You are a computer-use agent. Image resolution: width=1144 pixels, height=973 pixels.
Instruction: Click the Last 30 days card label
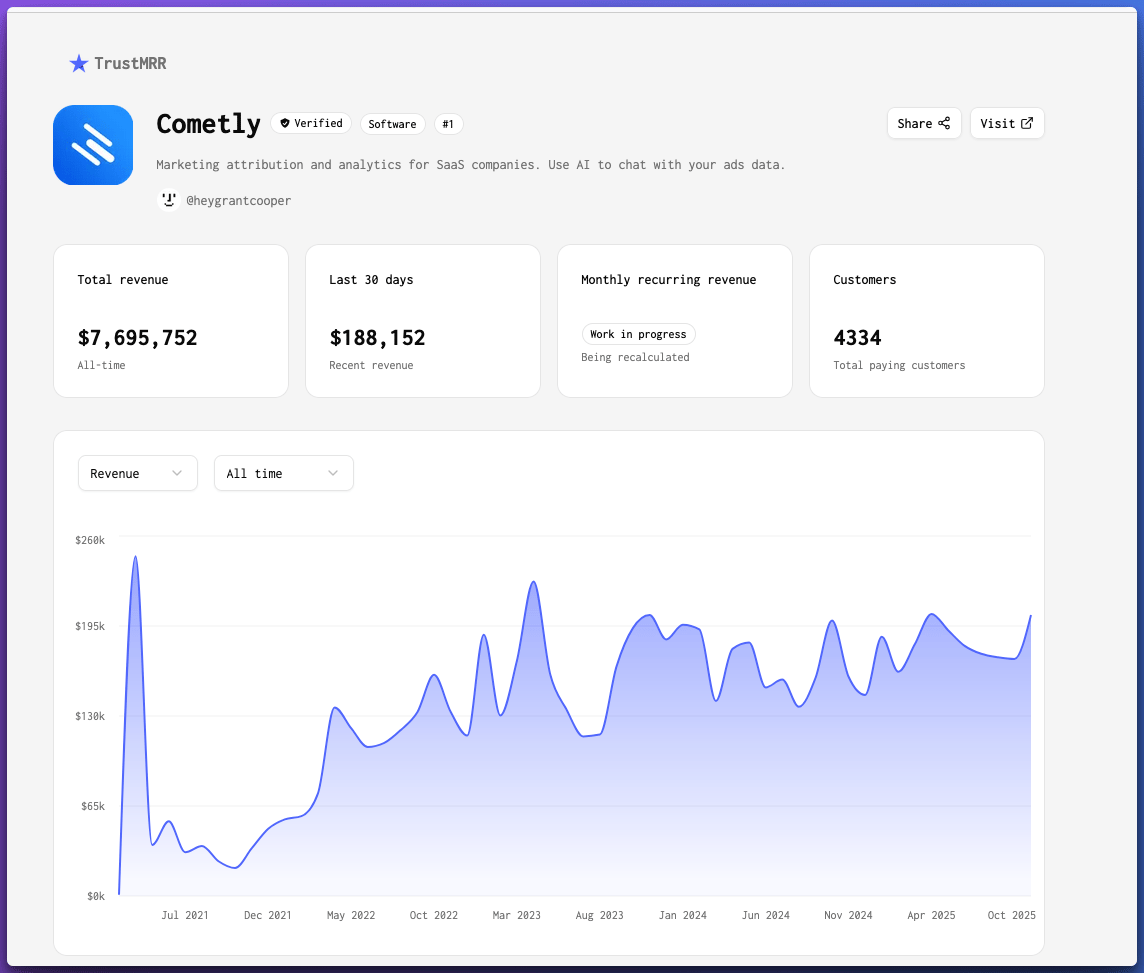point(371,279)
